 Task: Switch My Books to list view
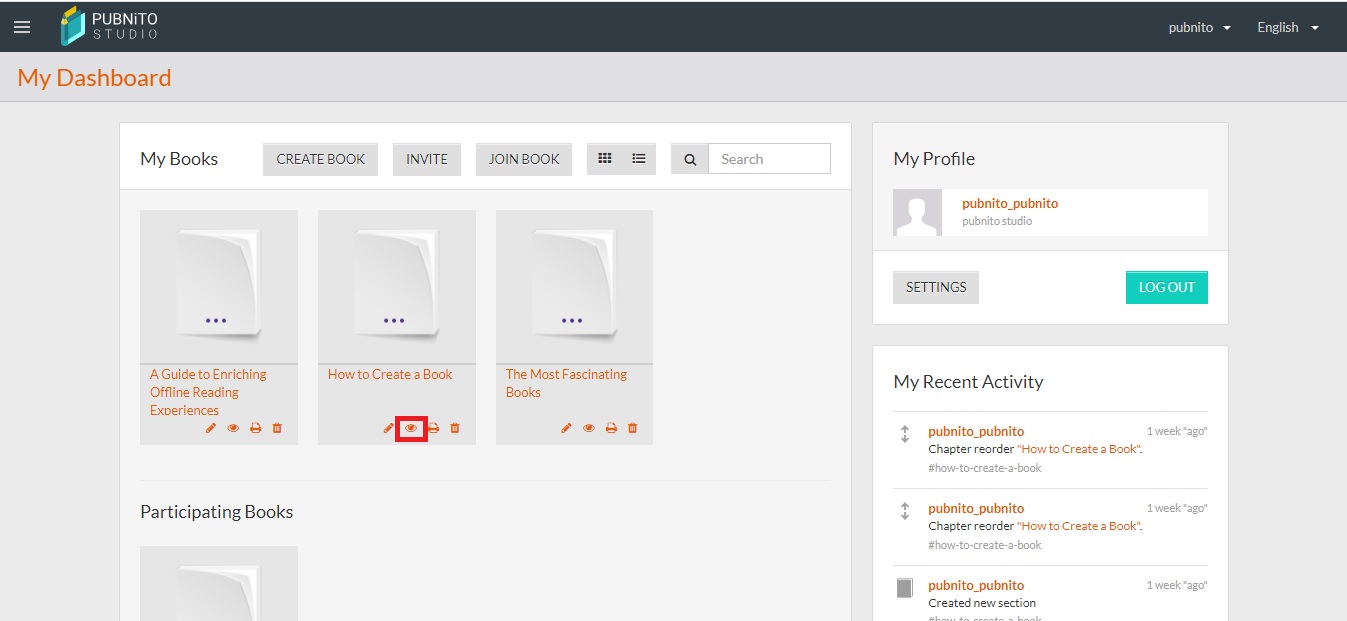point(639,159)
